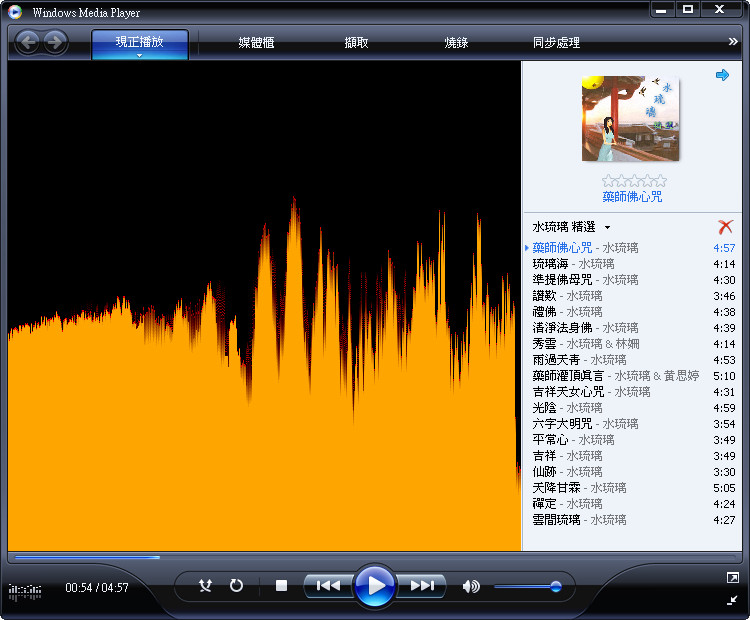Select the track 天降甘霖
This screenshot has width=750, height=620.
click(632, 488)
